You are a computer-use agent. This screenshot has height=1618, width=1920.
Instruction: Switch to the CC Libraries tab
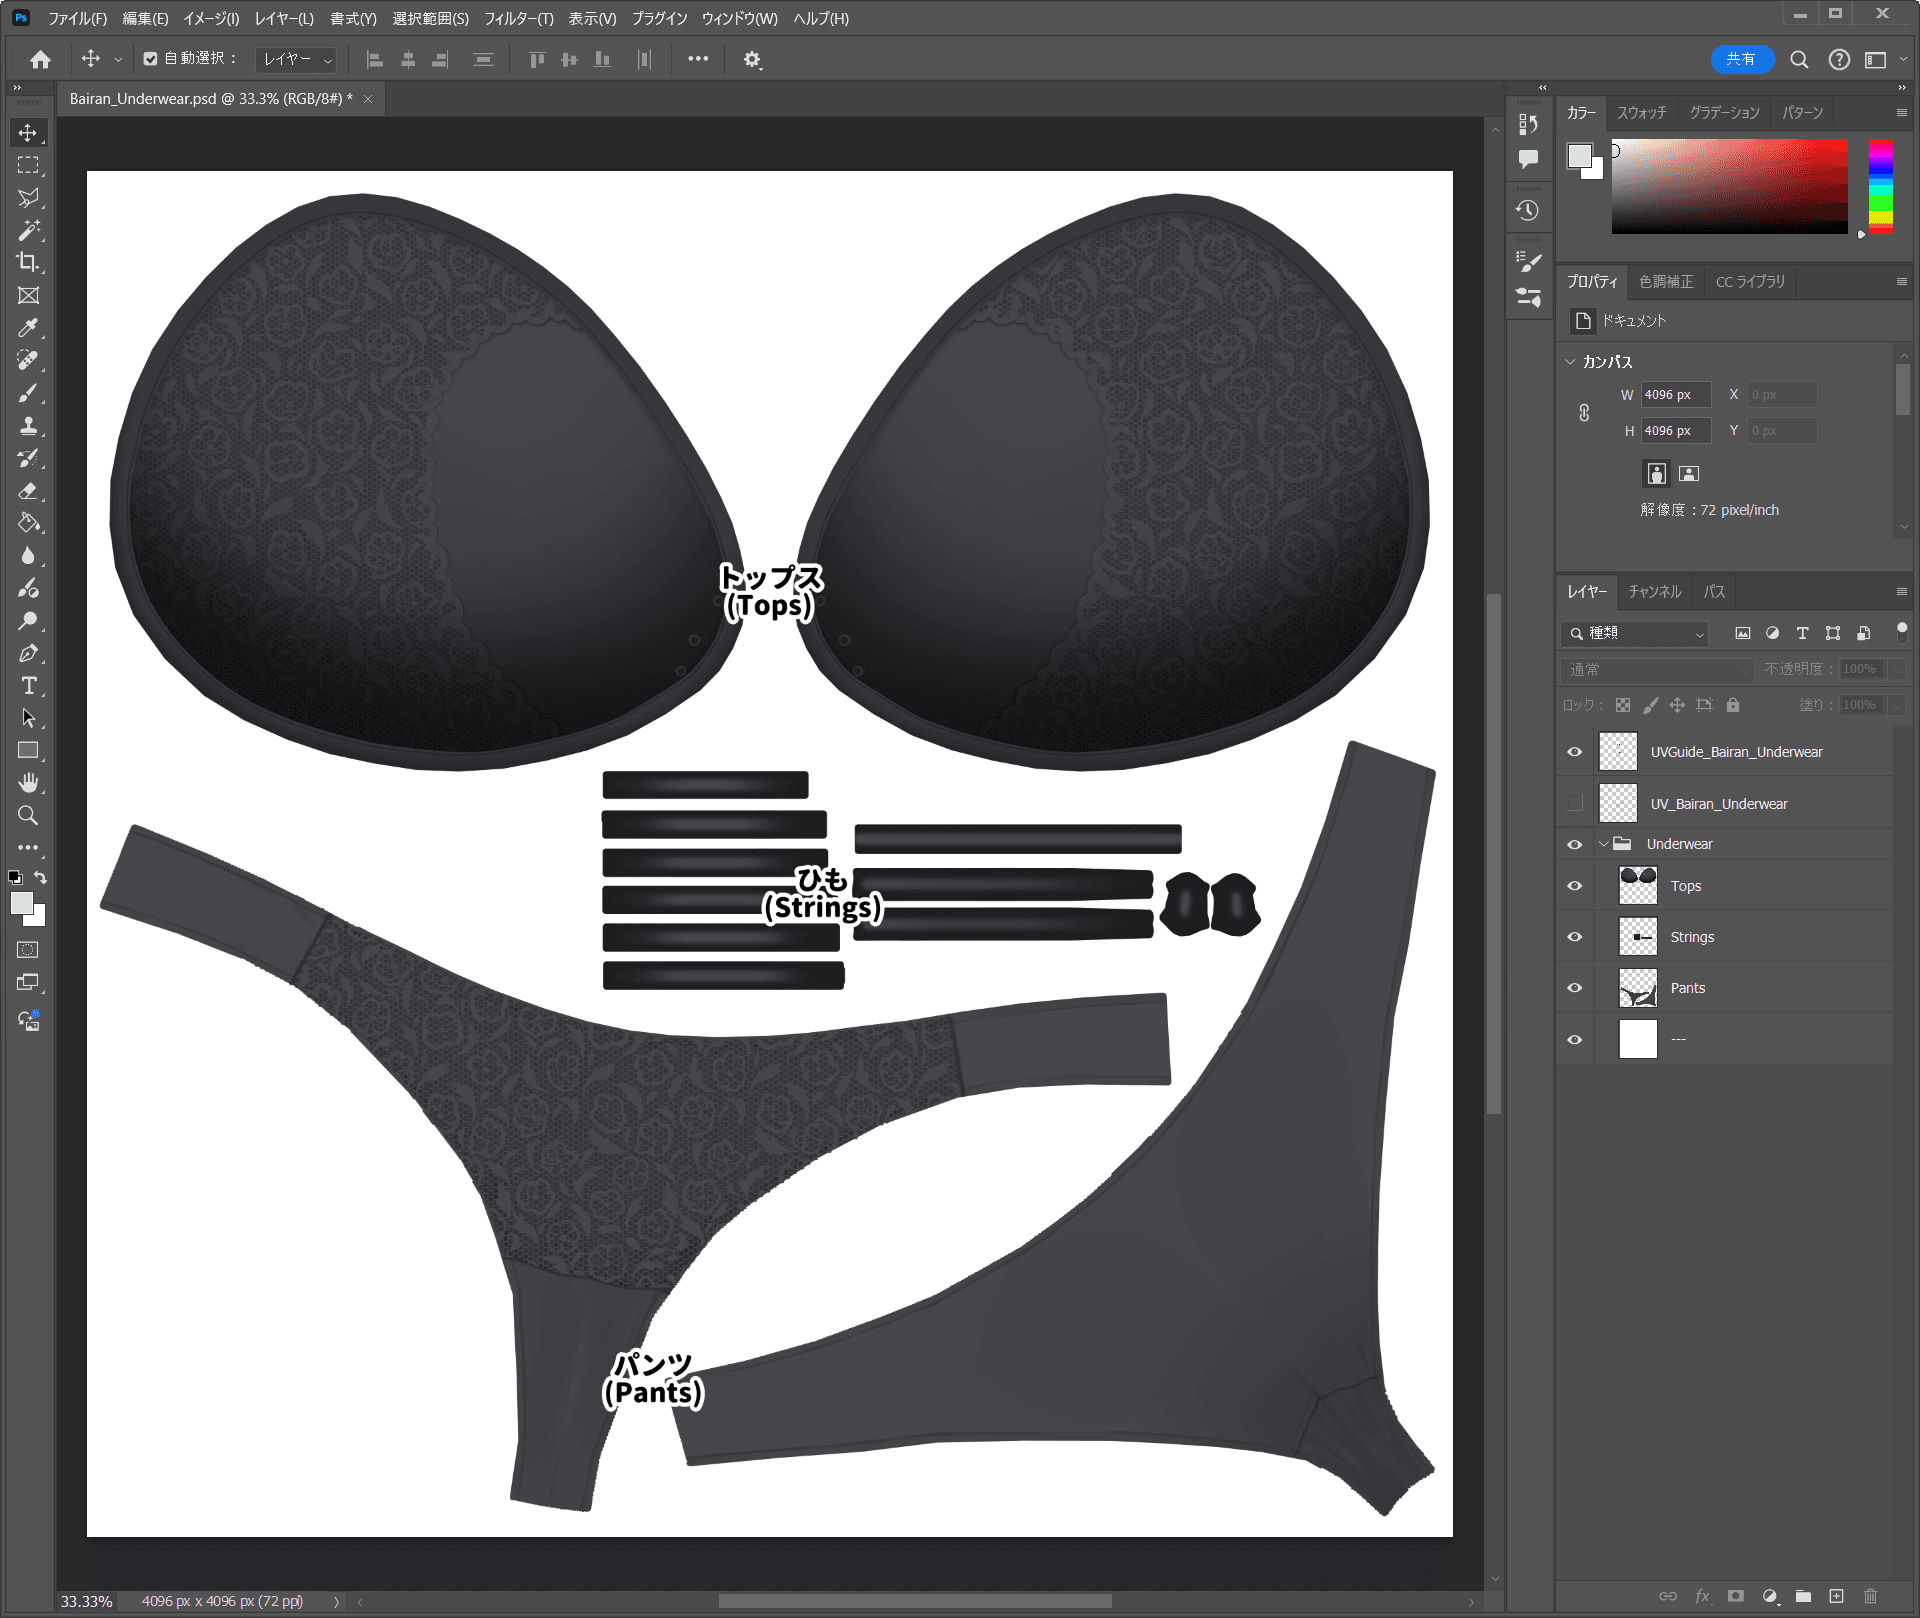point(1750,282)
